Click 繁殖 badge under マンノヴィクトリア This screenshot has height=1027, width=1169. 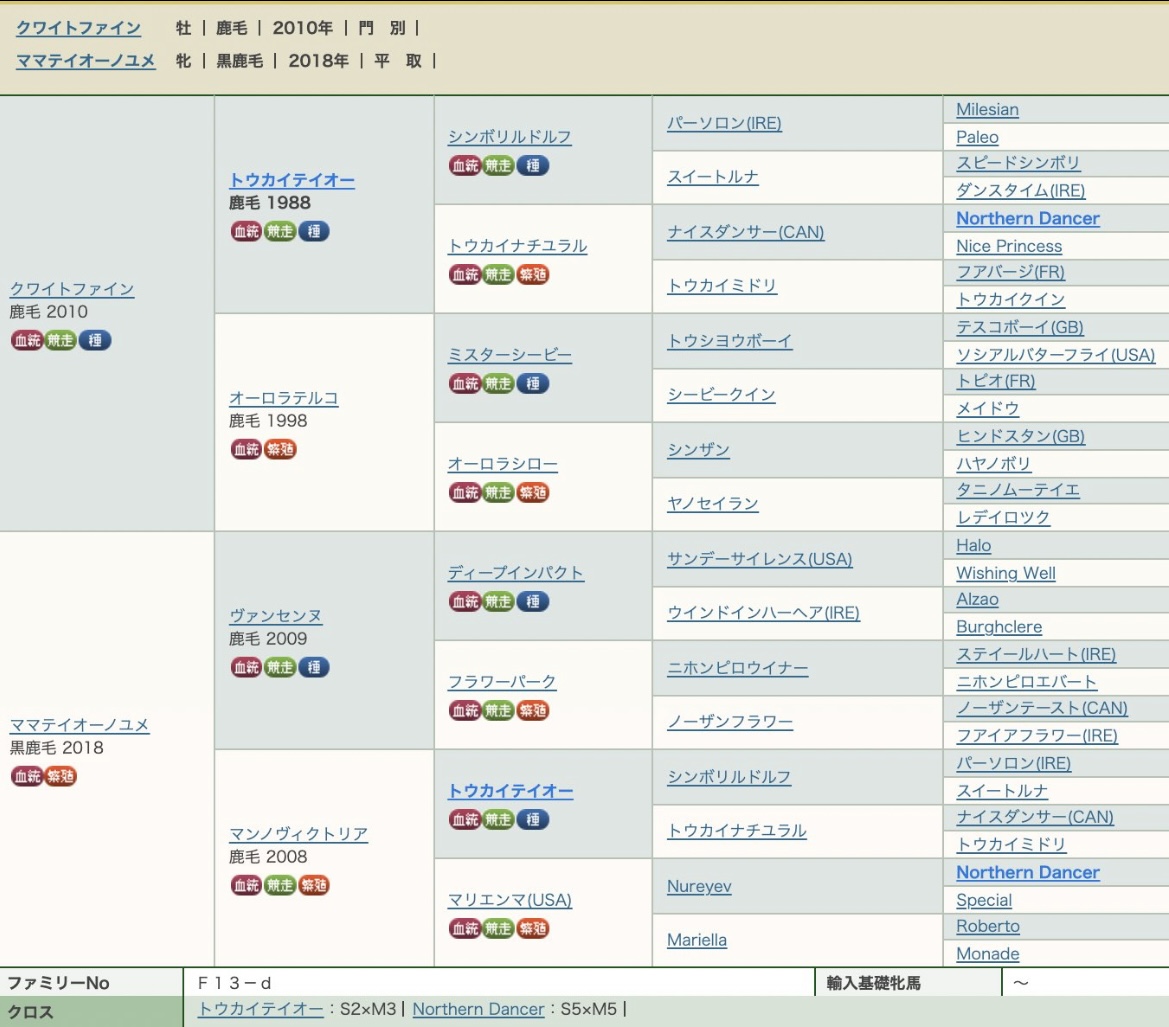coord(314,885)
